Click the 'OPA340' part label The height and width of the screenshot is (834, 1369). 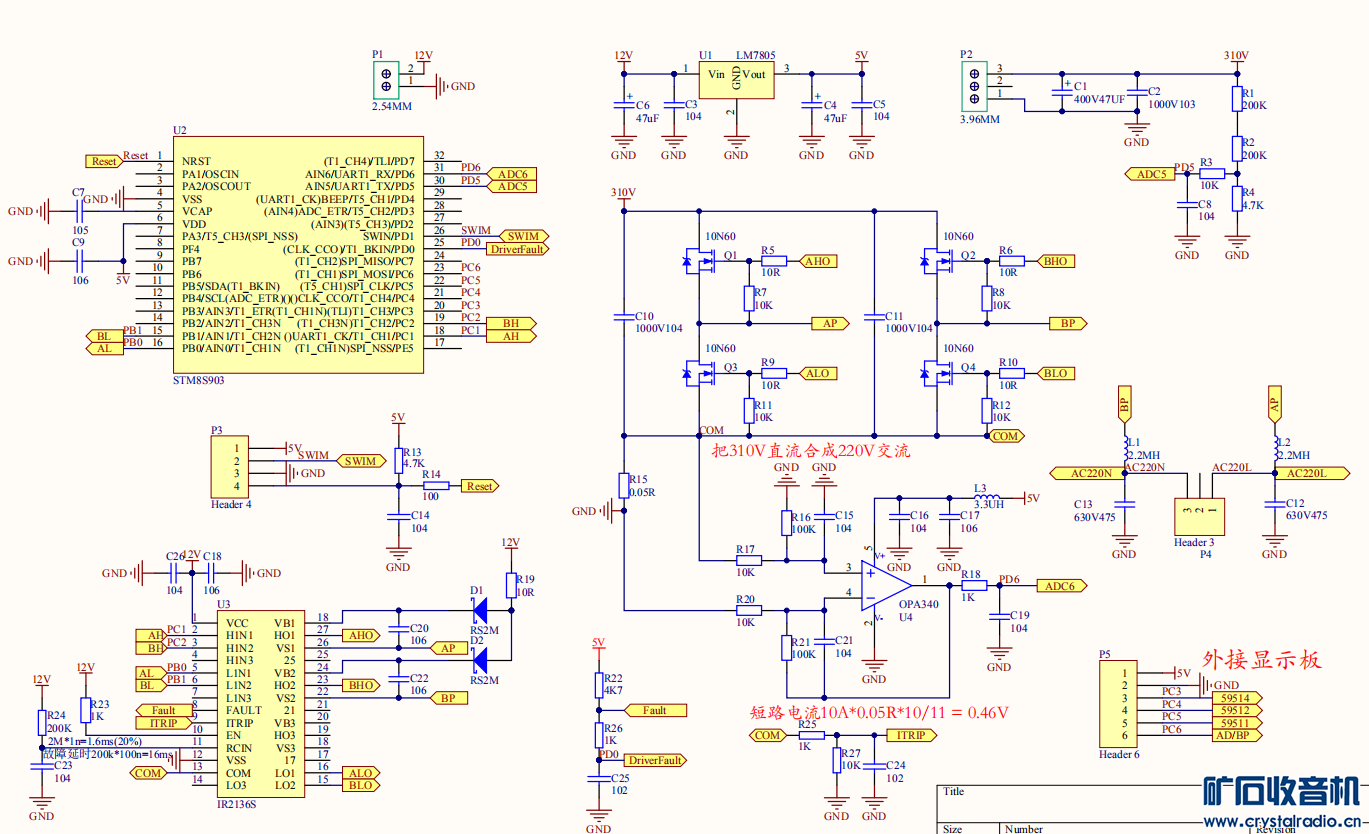click(x=919, y=604)
